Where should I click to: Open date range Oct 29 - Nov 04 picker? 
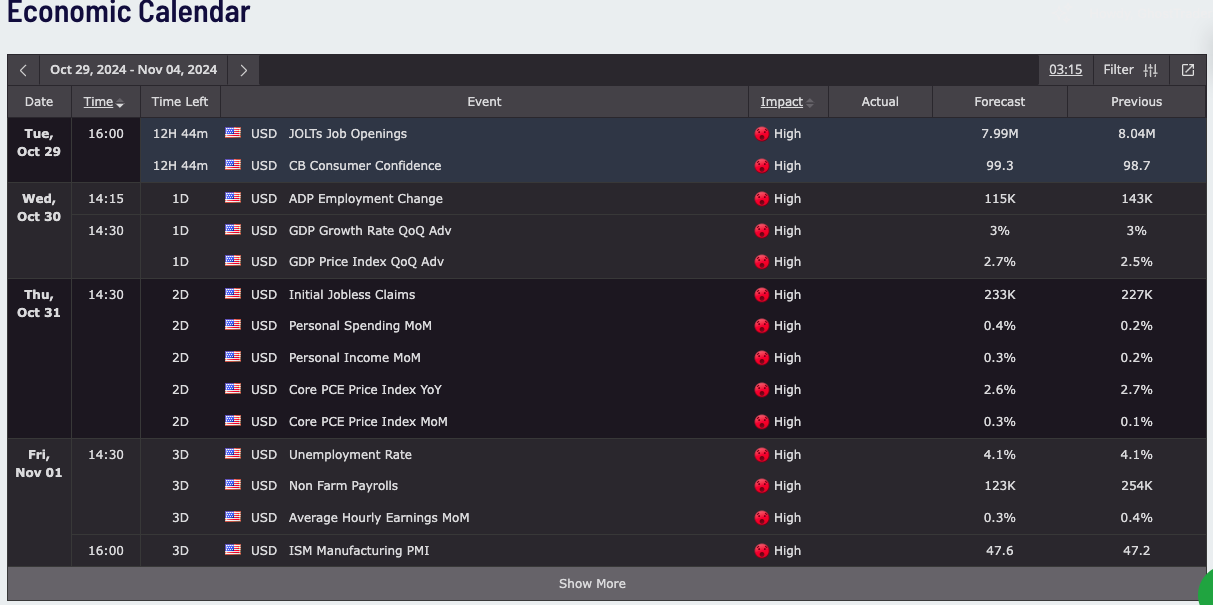click(133, 70)
